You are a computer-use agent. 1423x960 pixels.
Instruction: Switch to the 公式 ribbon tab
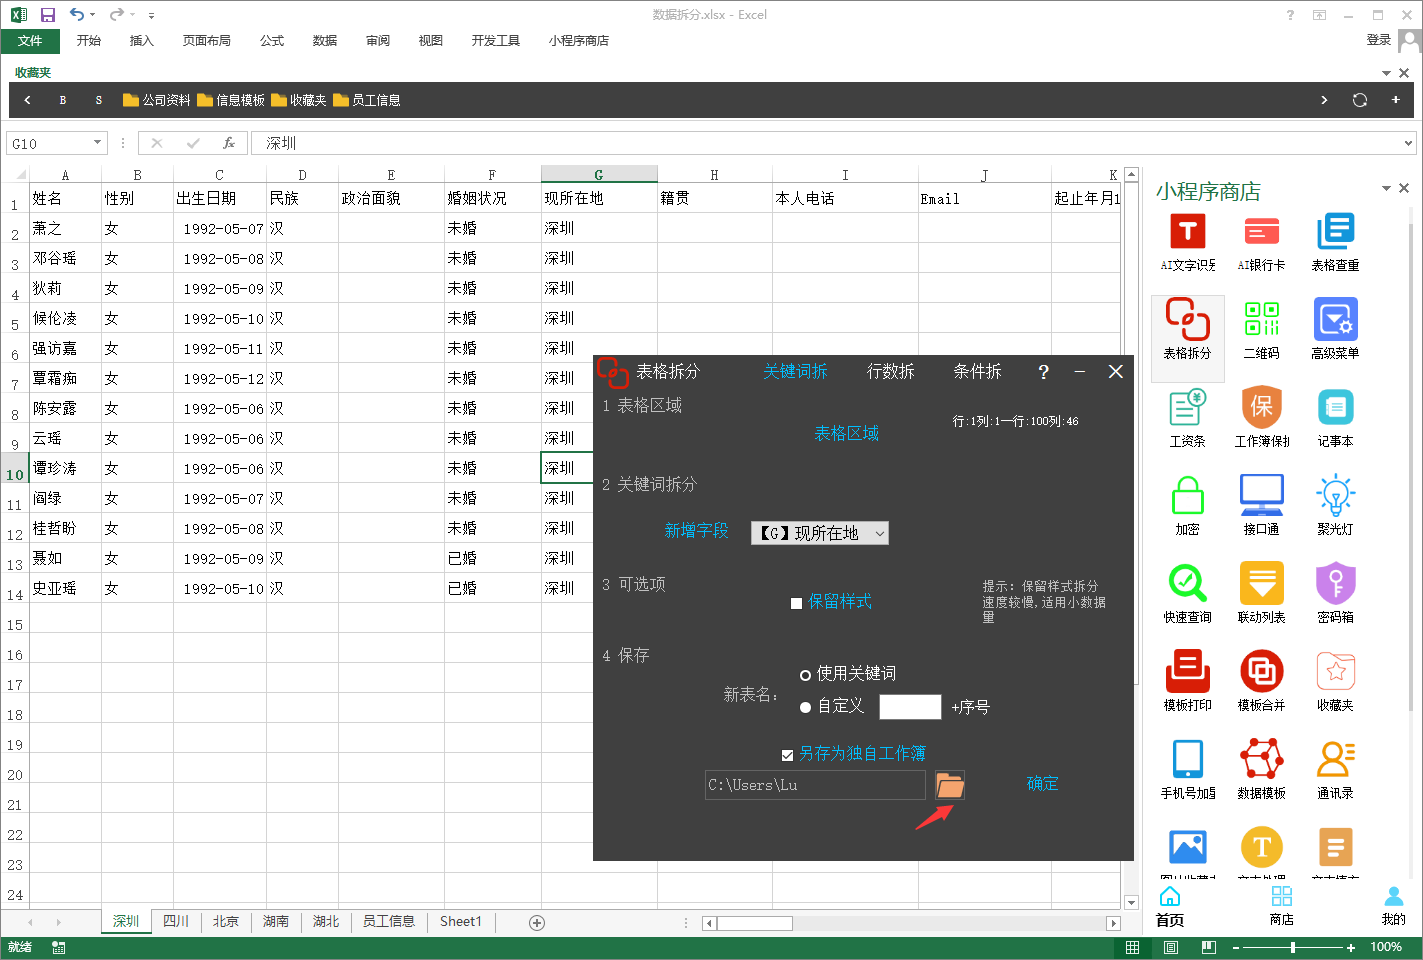click(x=272, y=41)
